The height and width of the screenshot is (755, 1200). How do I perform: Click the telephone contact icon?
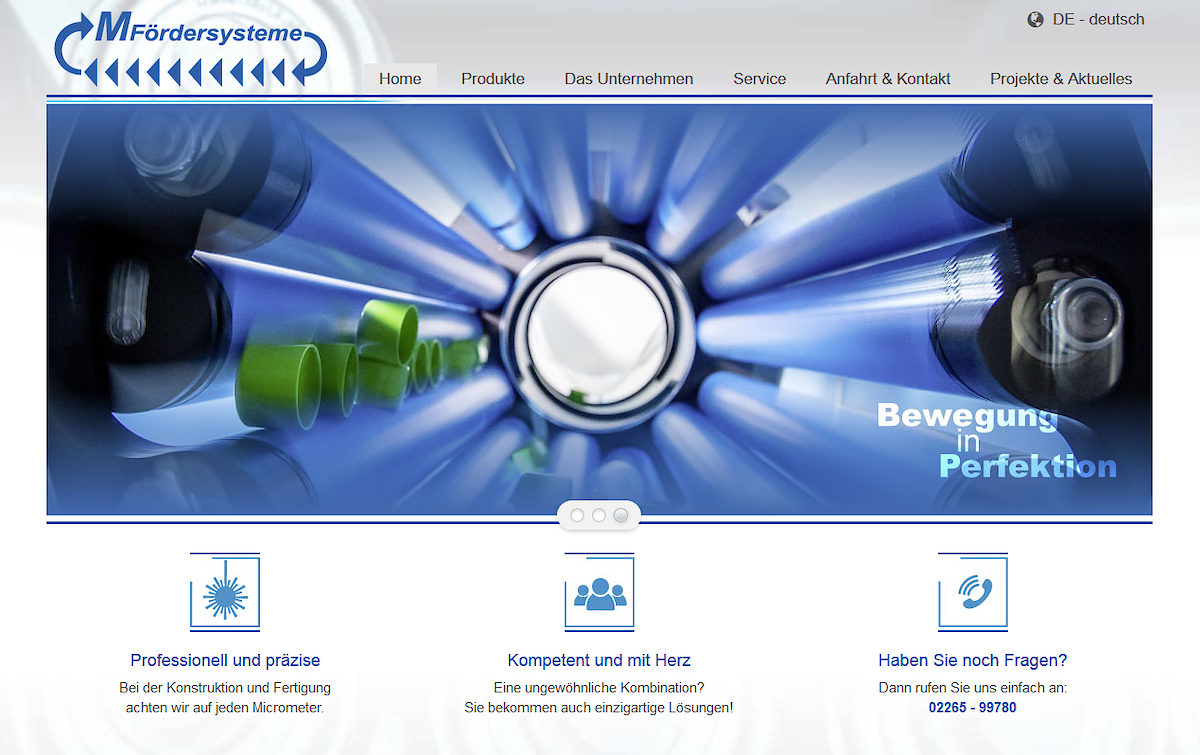point(973,593)
